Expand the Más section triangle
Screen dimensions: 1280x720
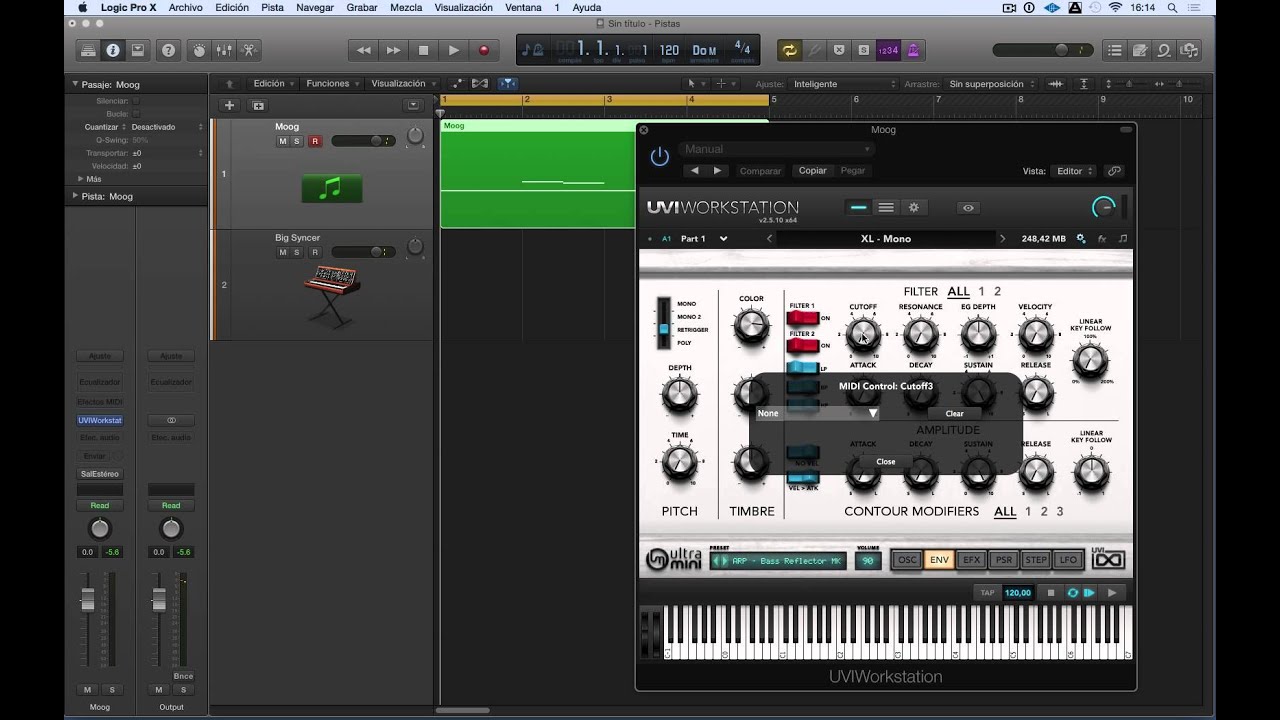coord(80,179)
